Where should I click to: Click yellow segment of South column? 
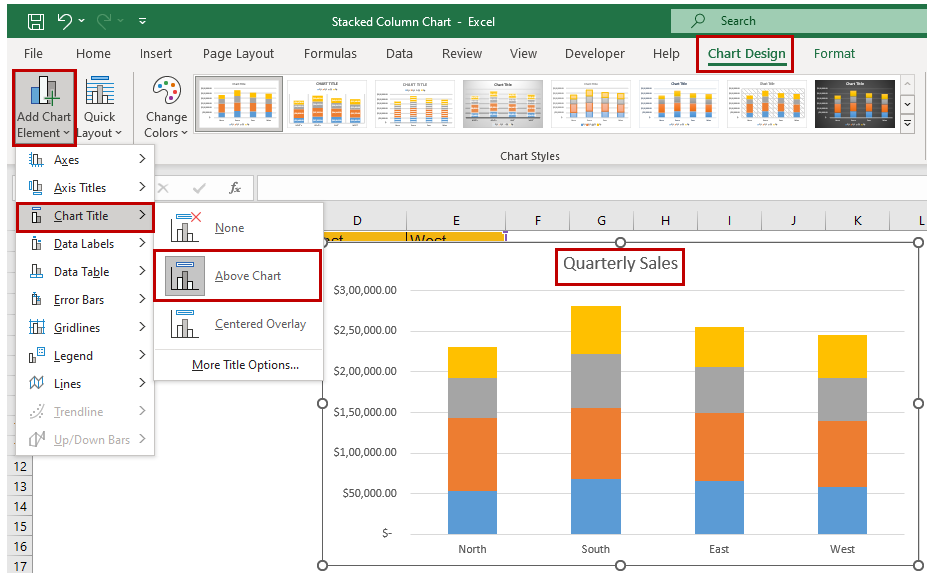click(x=596, y=330)
